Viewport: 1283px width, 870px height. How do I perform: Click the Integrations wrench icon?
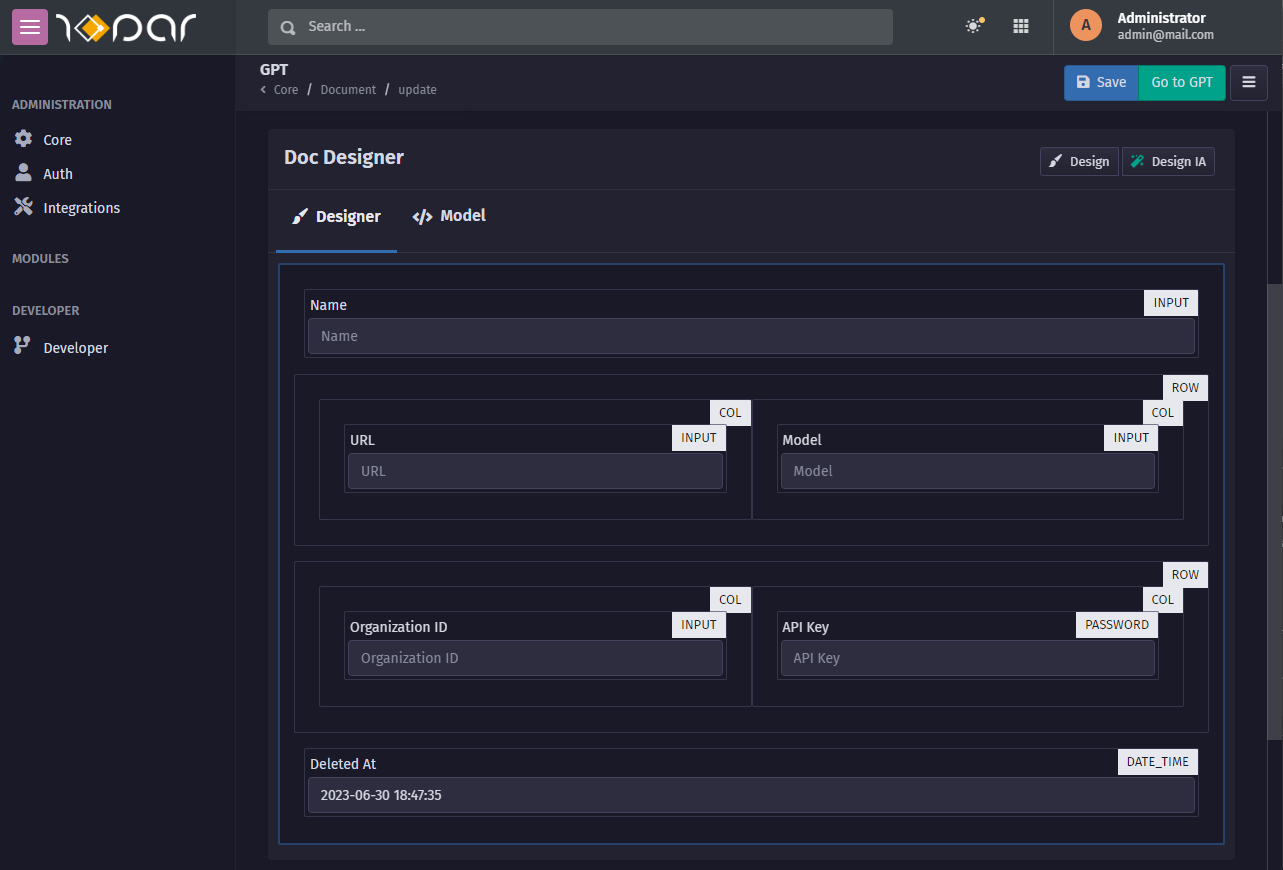(23, 207)
